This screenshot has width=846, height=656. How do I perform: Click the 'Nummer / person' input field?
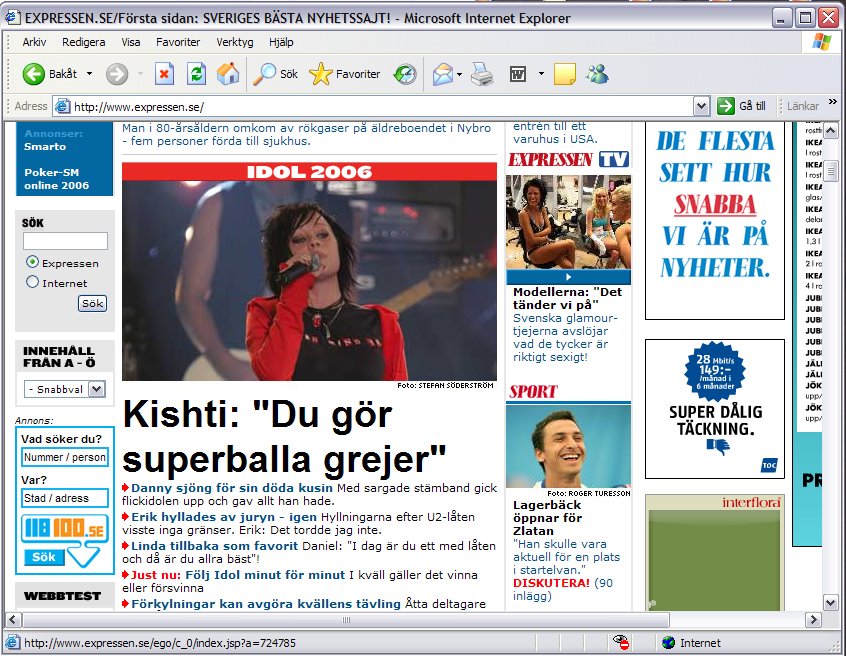pyautogui.click(x=65, y=457)
